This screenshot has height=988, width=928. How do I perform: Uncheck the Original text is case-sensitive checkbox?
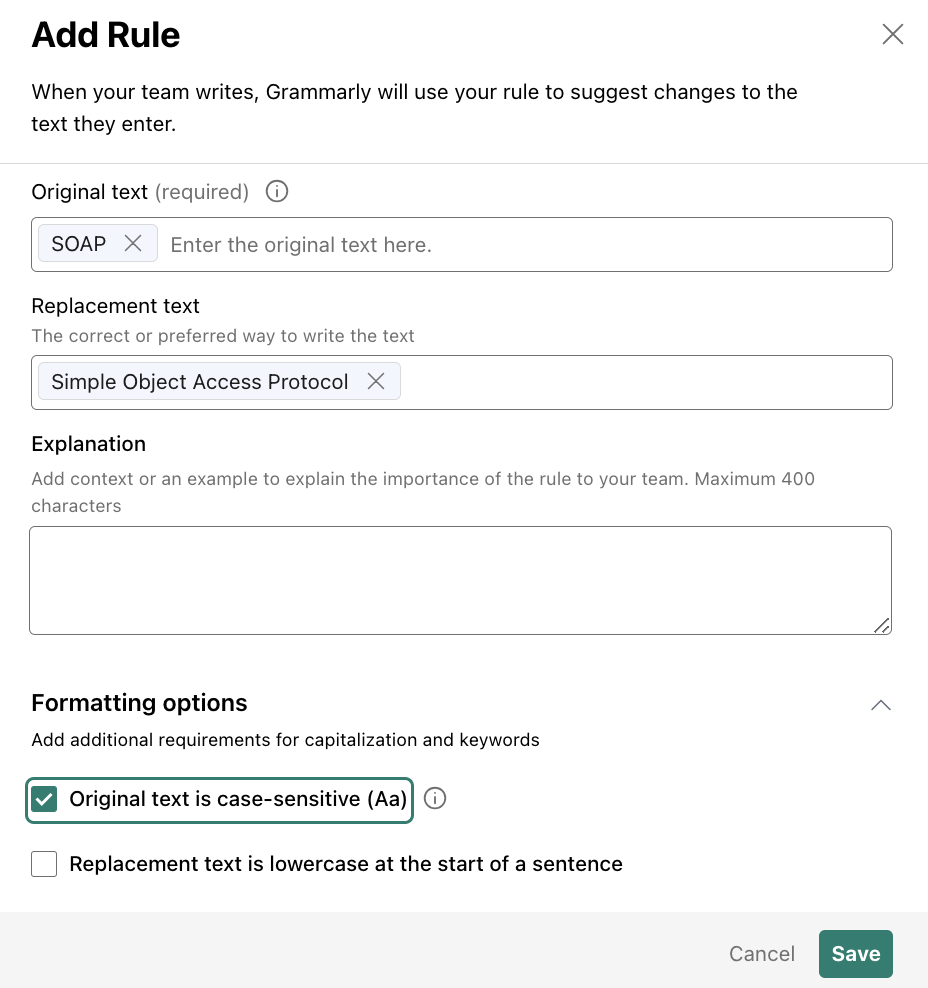coord(44,799)
